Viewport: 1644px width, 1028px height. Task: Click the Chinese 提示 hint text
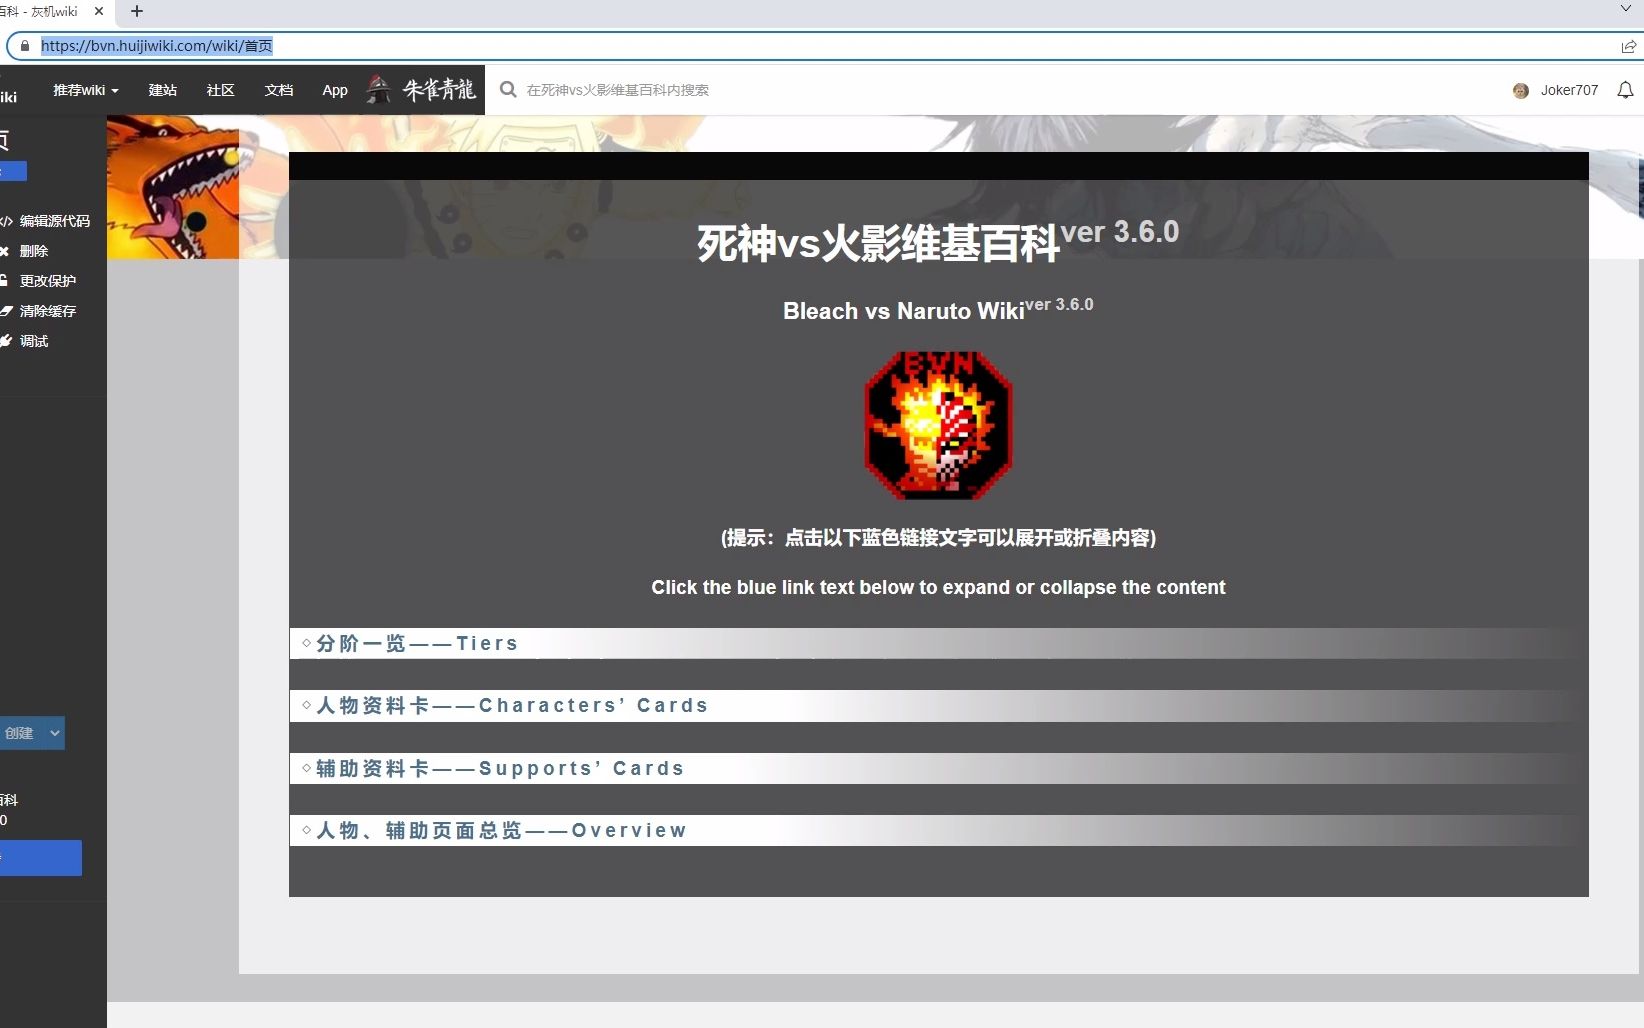click(x=938, y=538)
